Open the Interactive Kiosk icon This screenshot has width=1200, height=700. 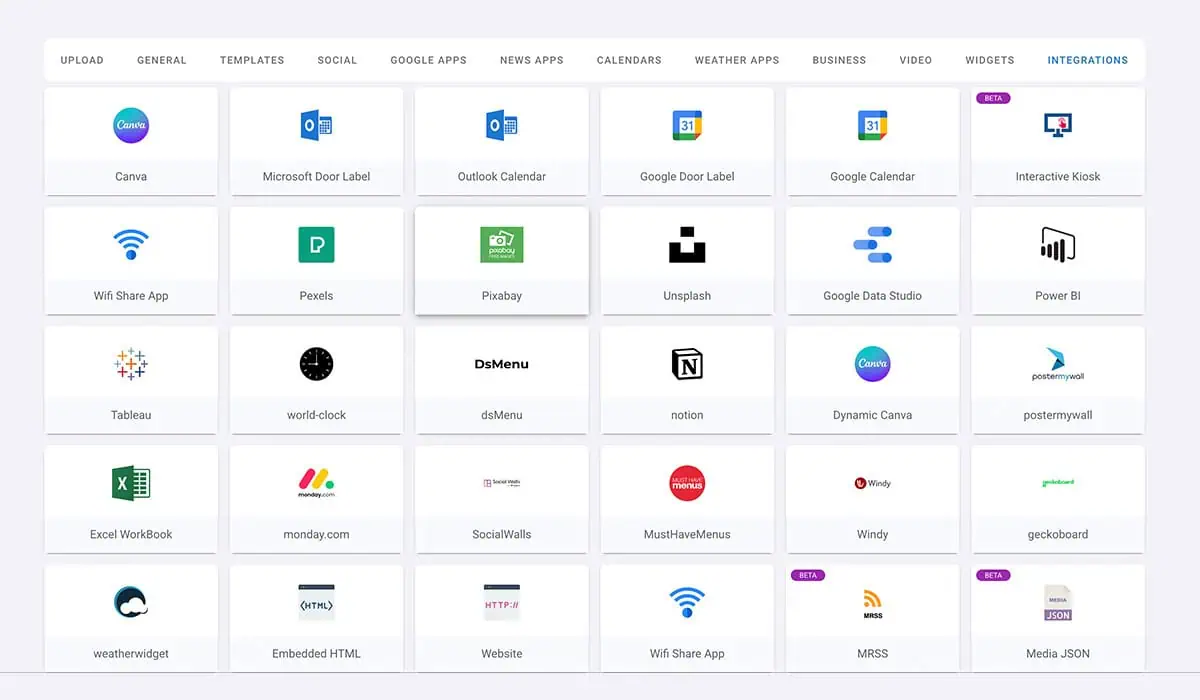coord(1058,125)
